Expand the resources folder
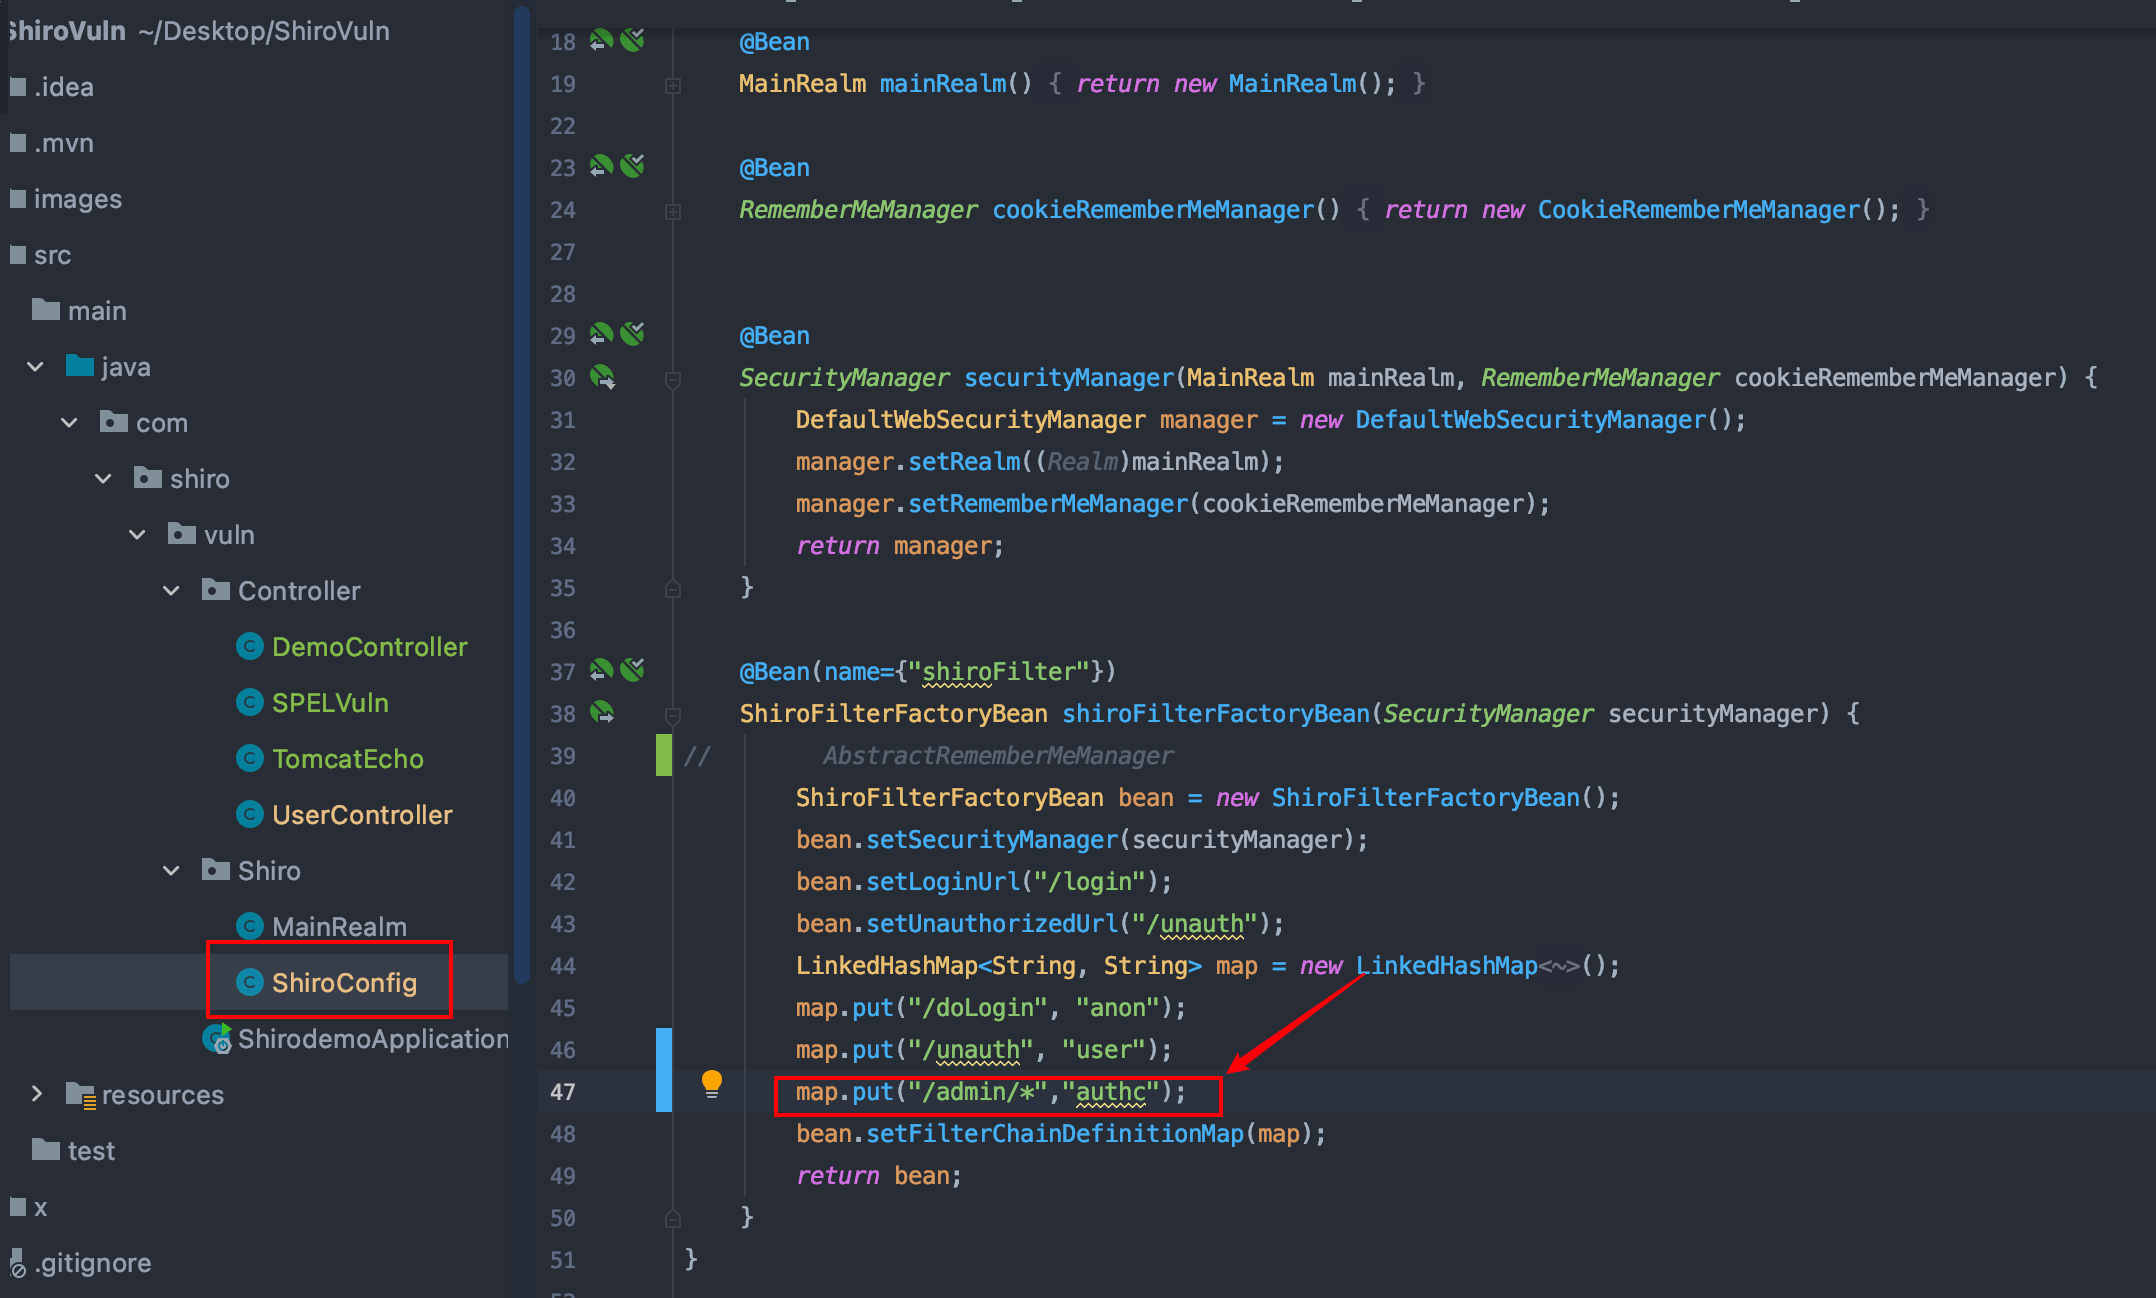Screen dimensions: 2156x1298 (x=36, y=1094)
